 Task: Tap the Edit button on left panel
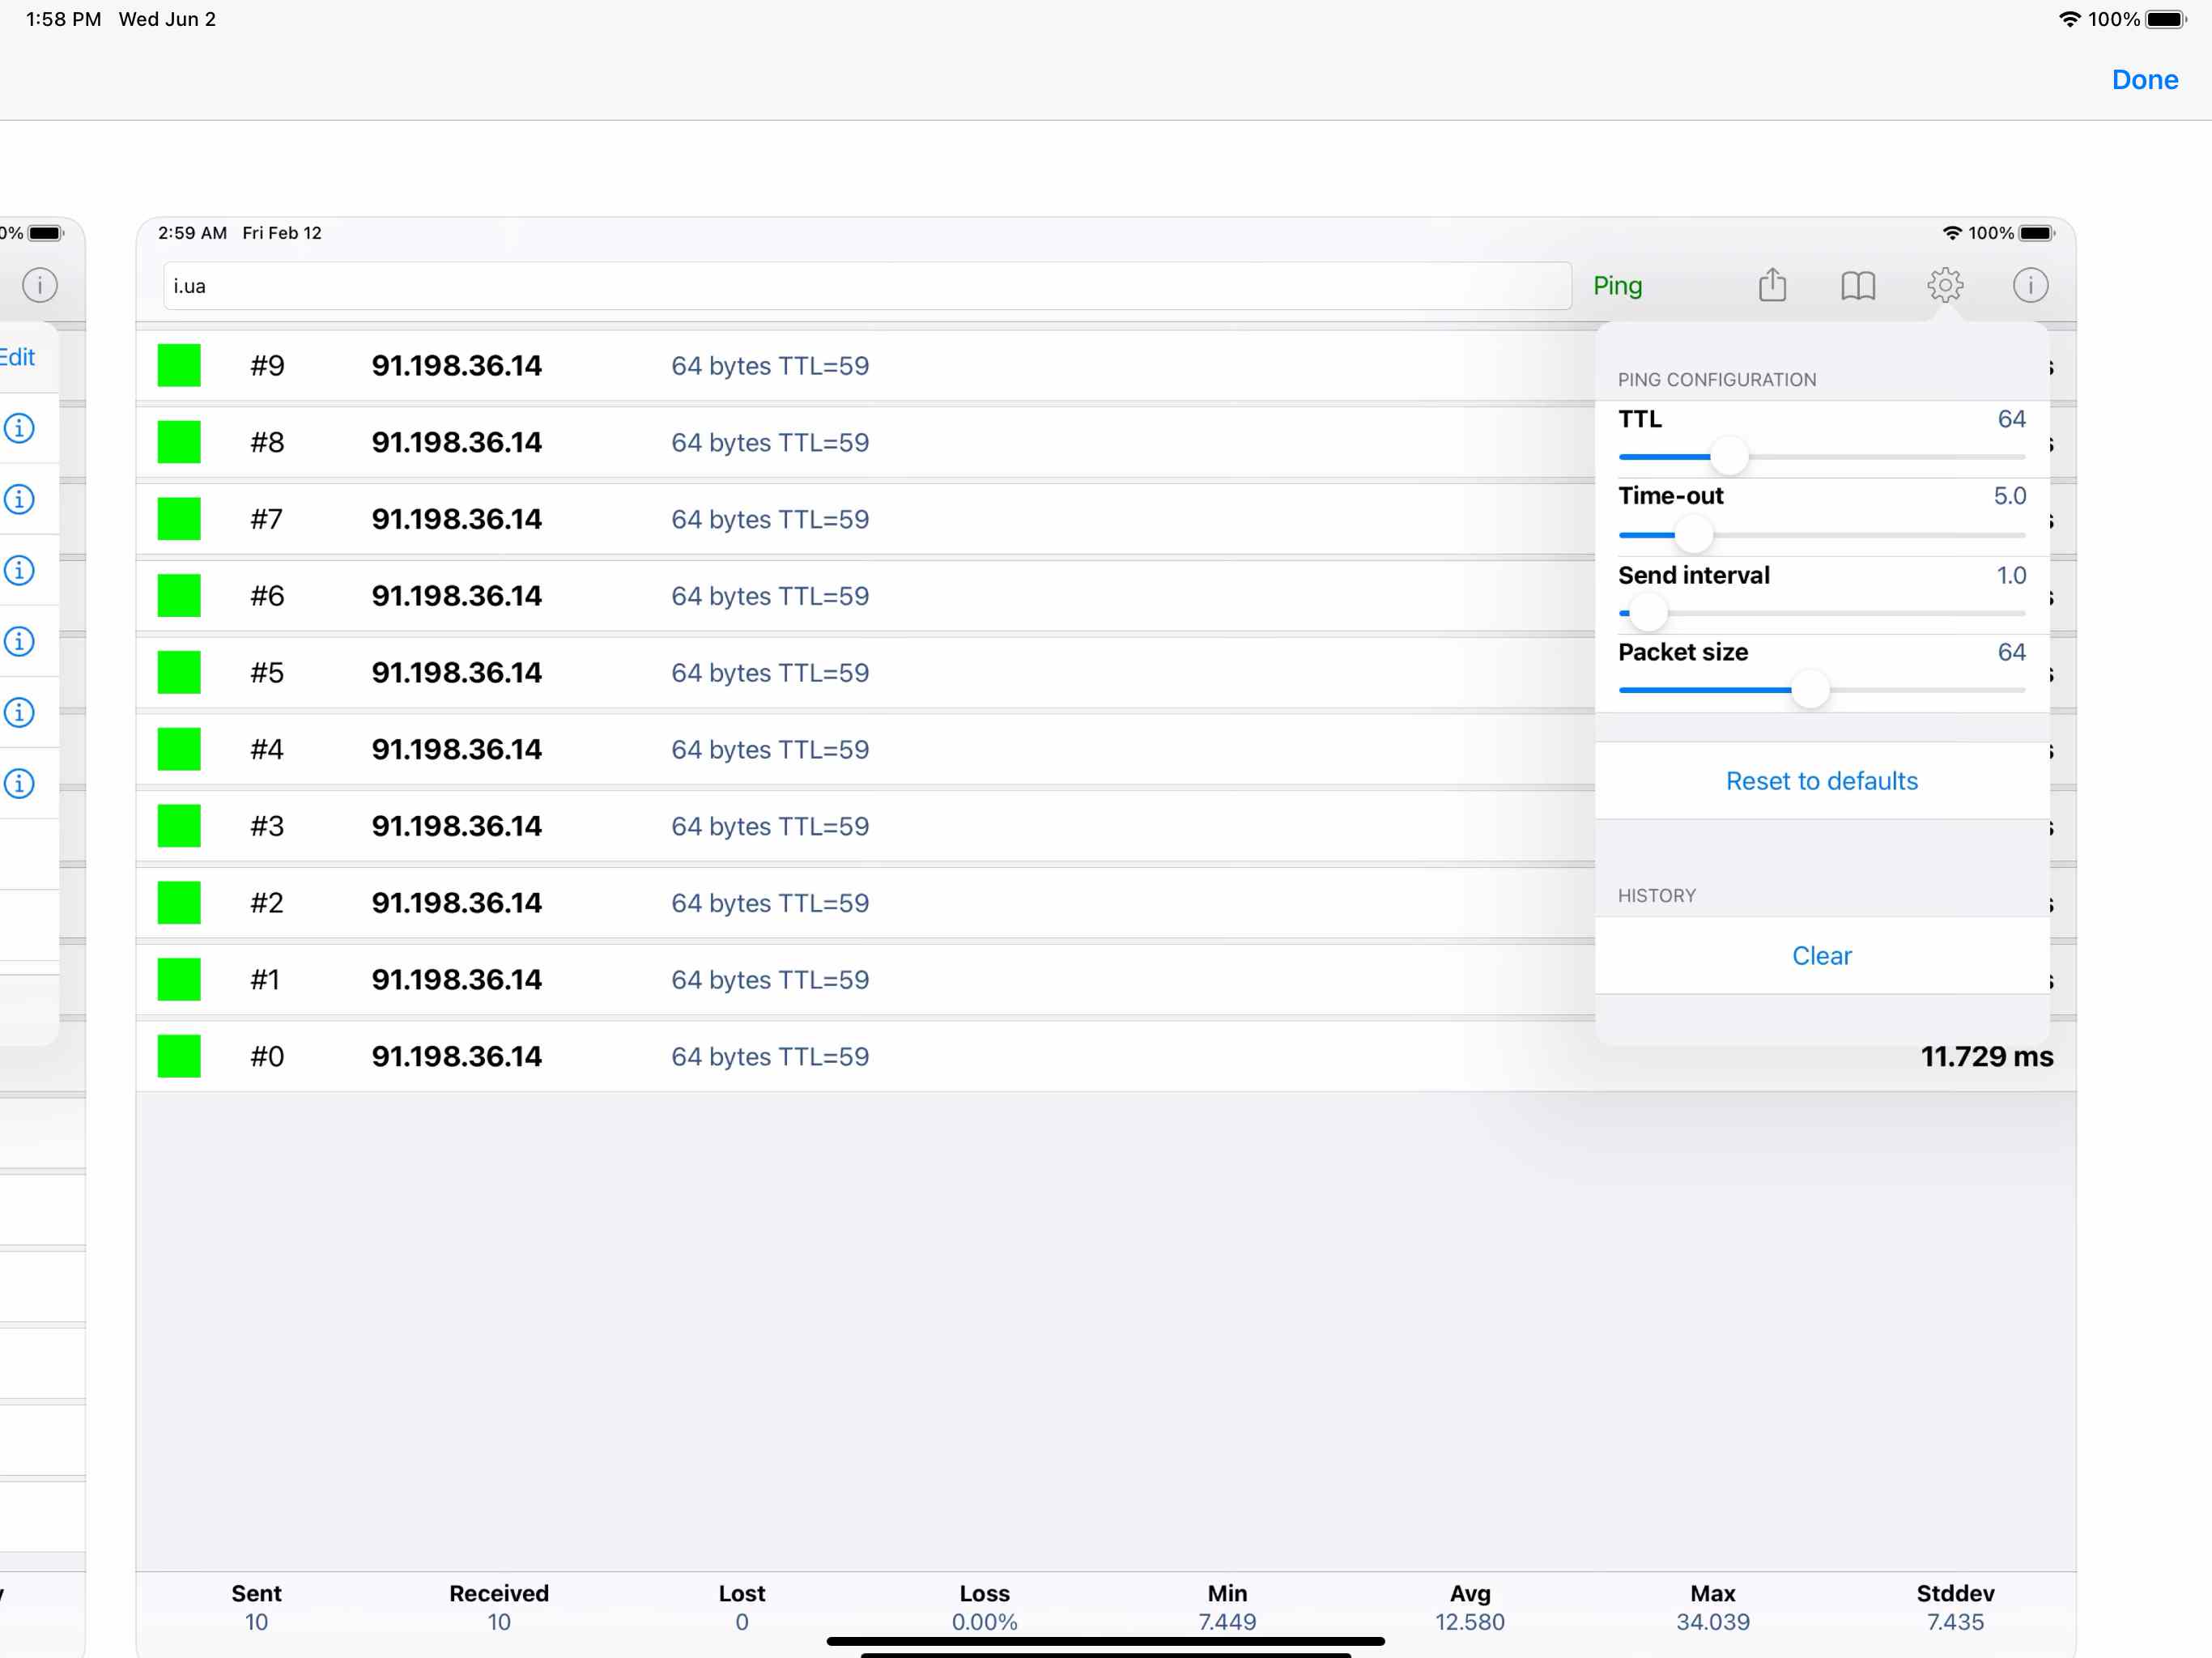coord(18,357)
